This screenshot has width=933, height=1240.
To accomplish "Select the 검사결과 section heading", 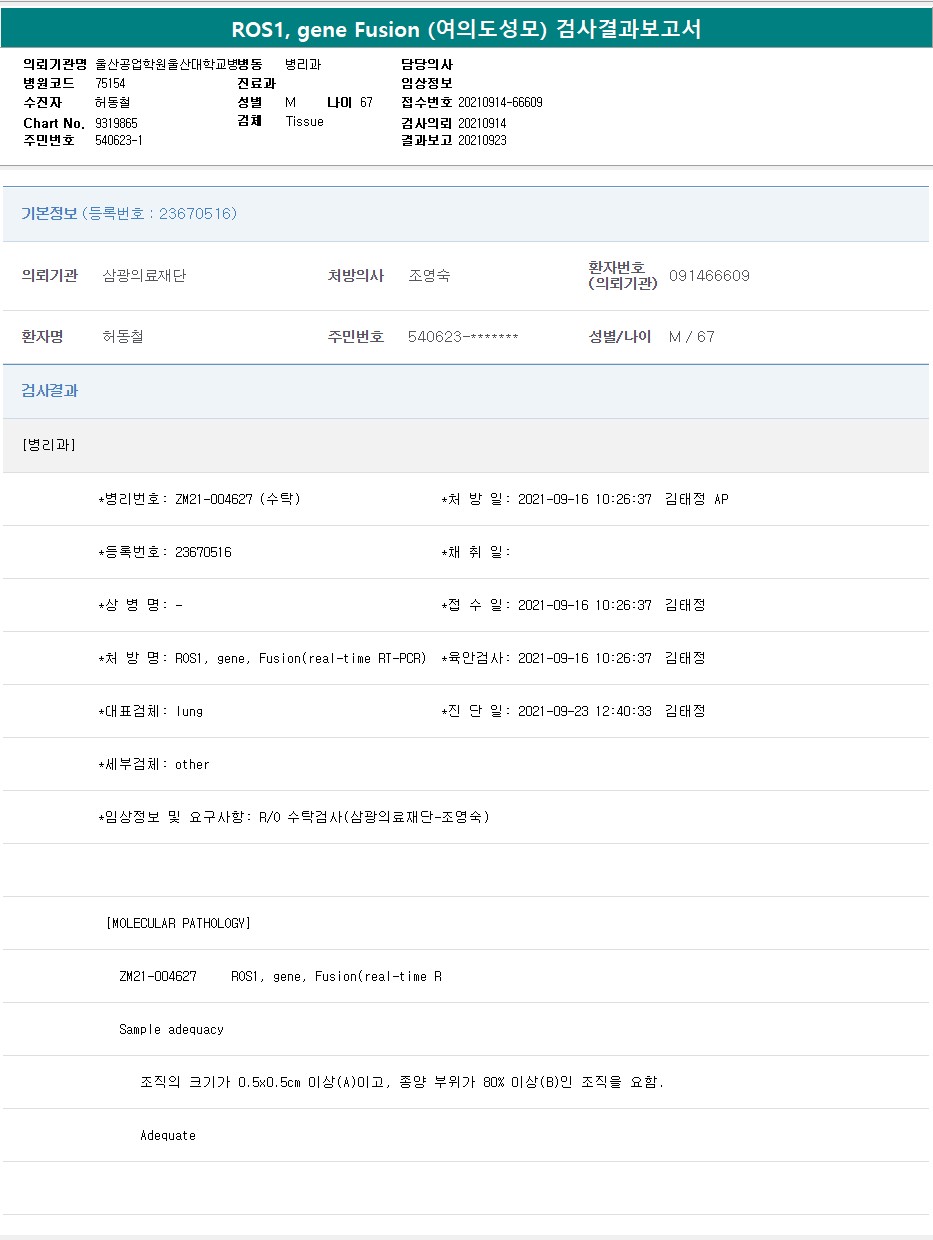I will coord(50,391).
